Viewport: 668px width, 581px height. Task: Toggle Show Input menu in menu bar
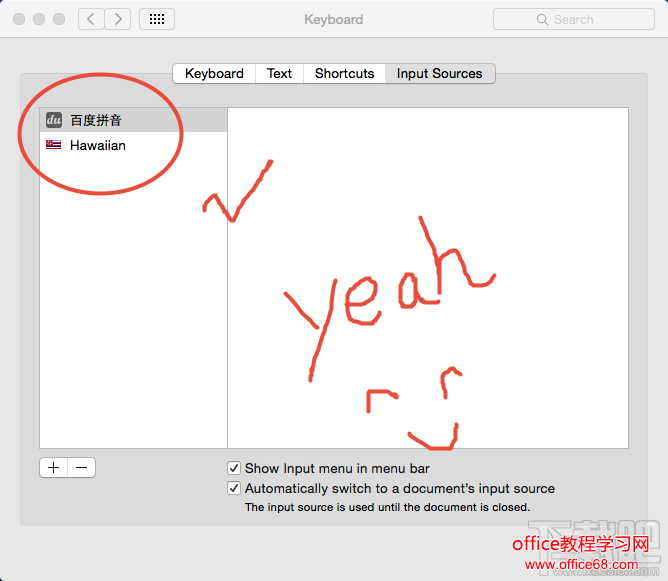(234, 468)
